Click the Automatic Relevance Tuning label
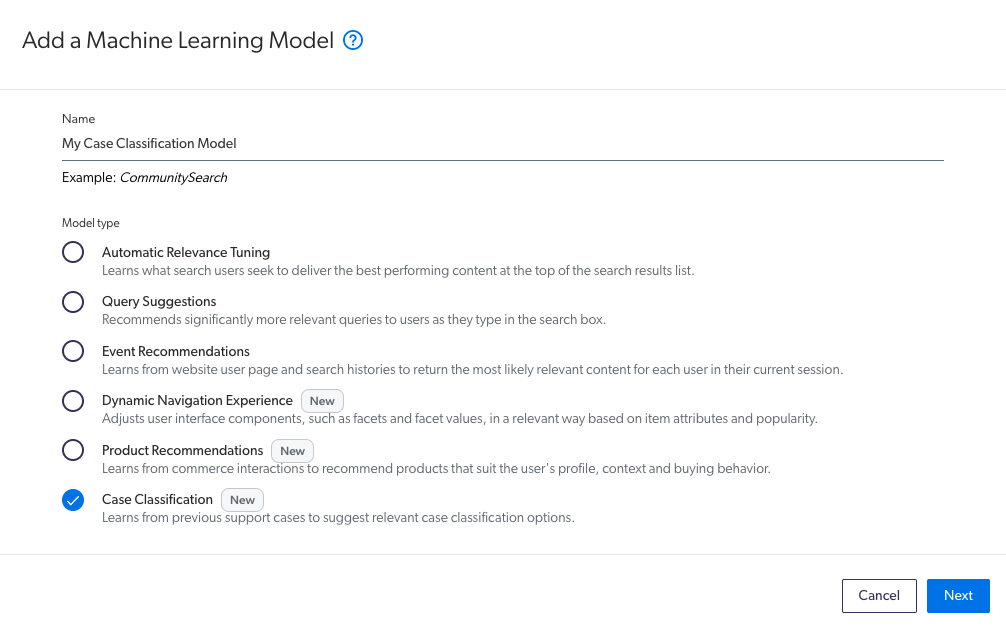 point(186,252)
